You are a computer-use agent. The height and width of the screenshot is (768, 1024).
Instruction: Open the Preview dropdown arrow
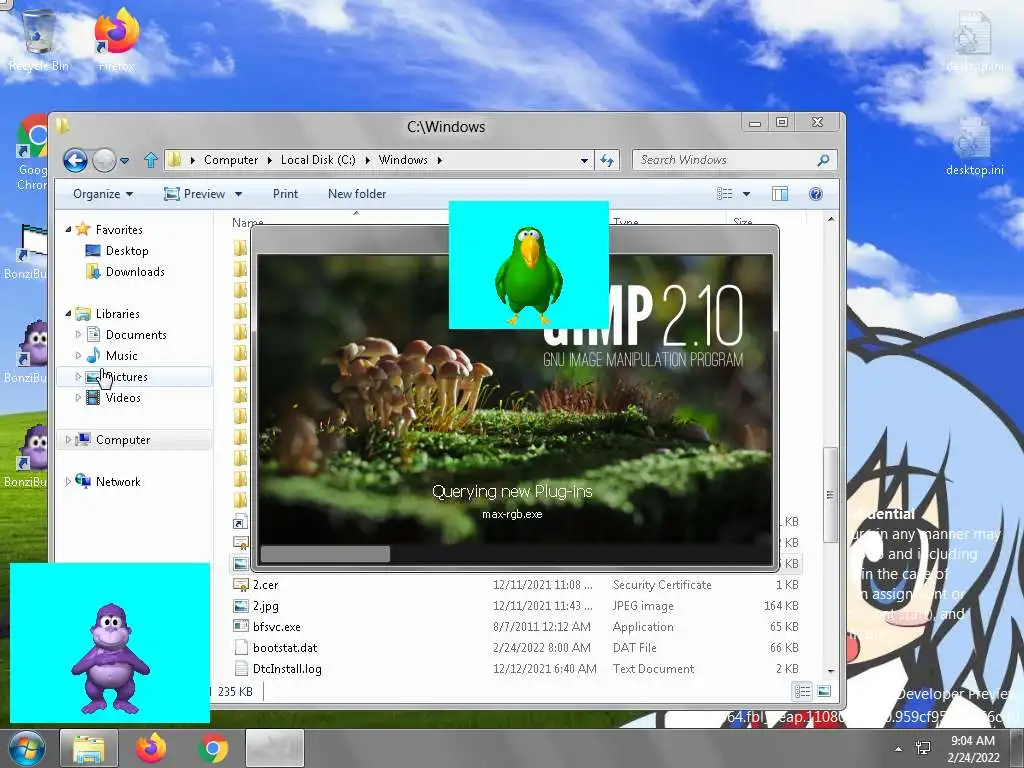(x=238, y=195)
